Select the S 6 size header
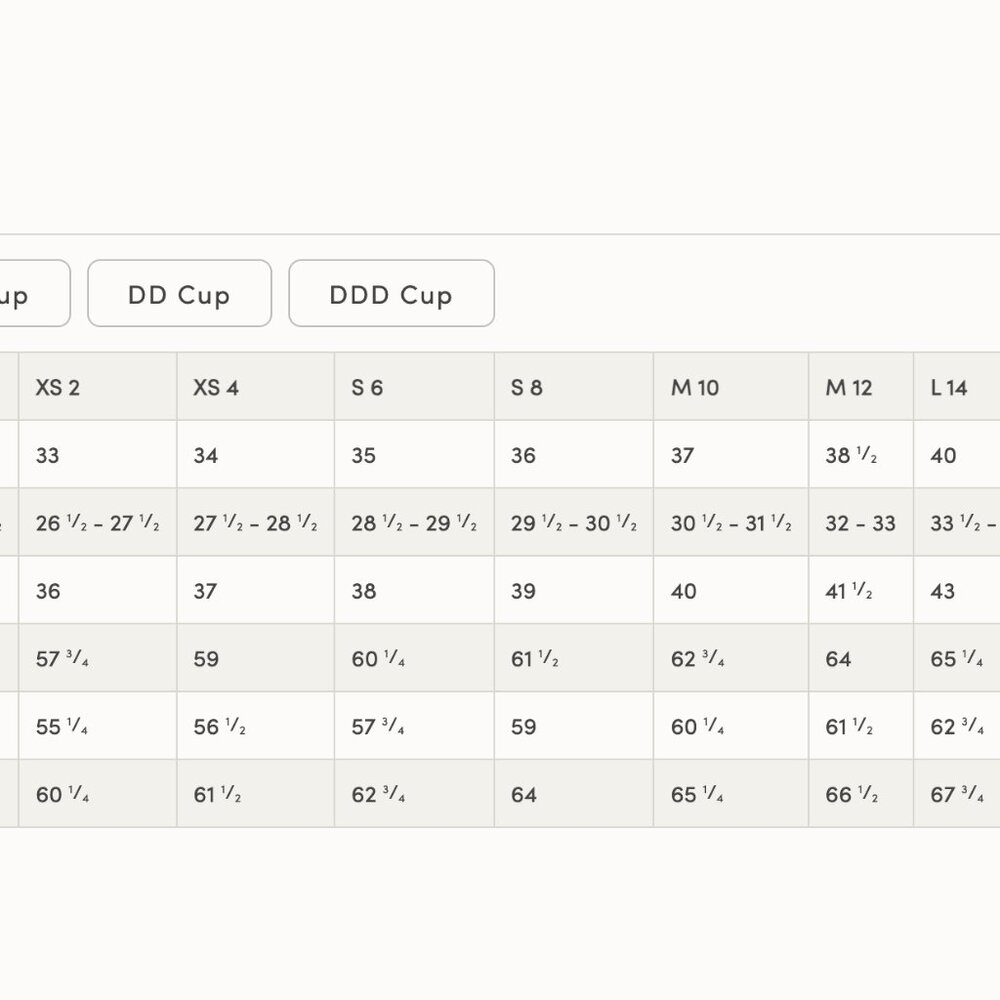 pyautogui.click(x=367, y=387)
